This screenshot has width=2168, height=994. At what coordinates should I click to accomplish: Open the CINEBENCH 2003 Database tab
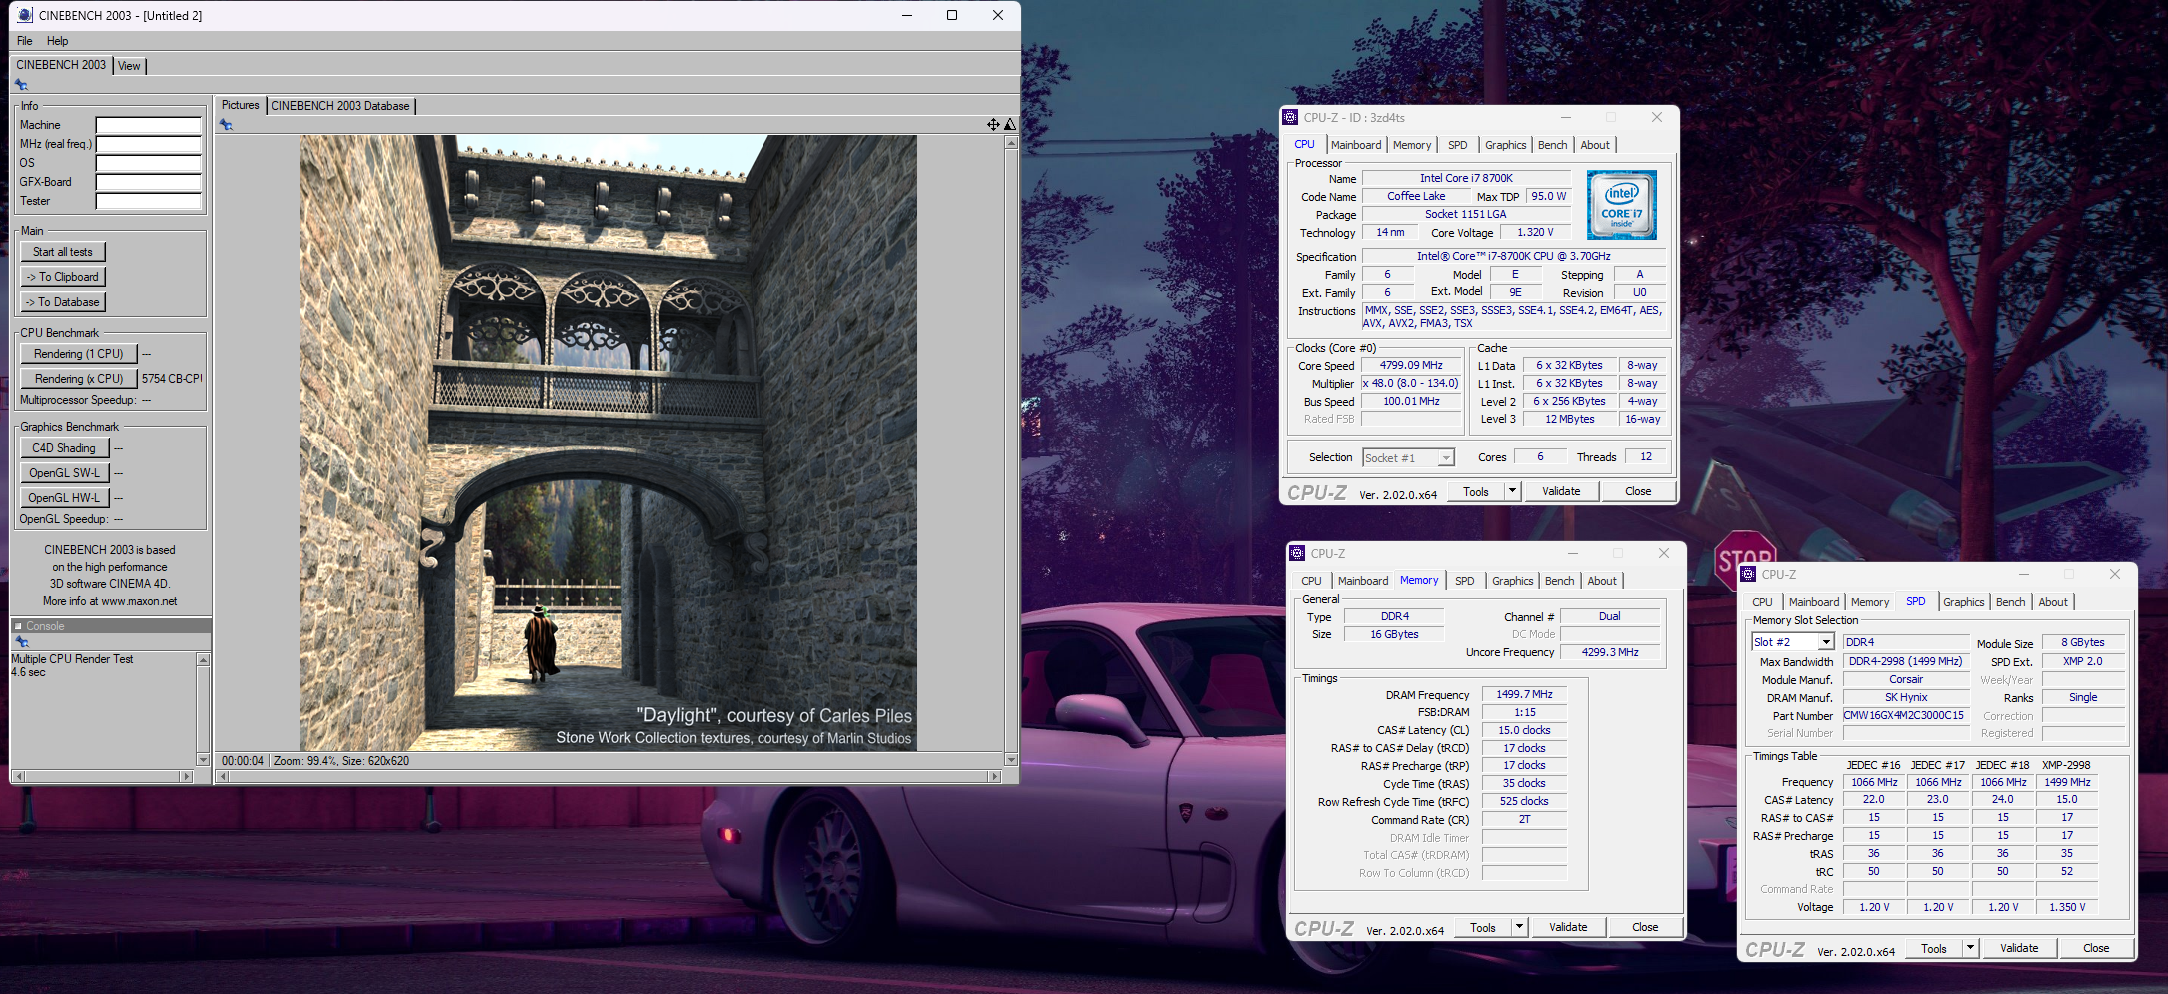[x=340, y=106]
